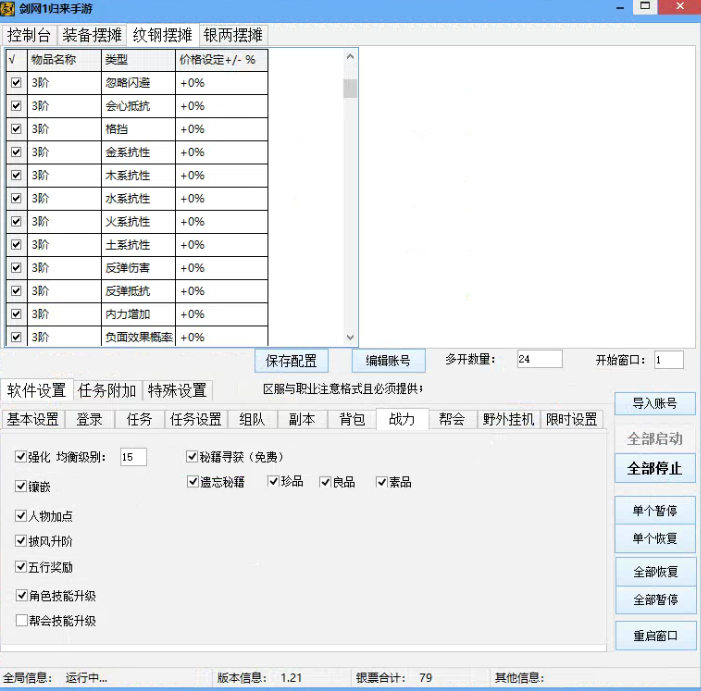Select the 基本设置 sub-tab

point(33,420)
